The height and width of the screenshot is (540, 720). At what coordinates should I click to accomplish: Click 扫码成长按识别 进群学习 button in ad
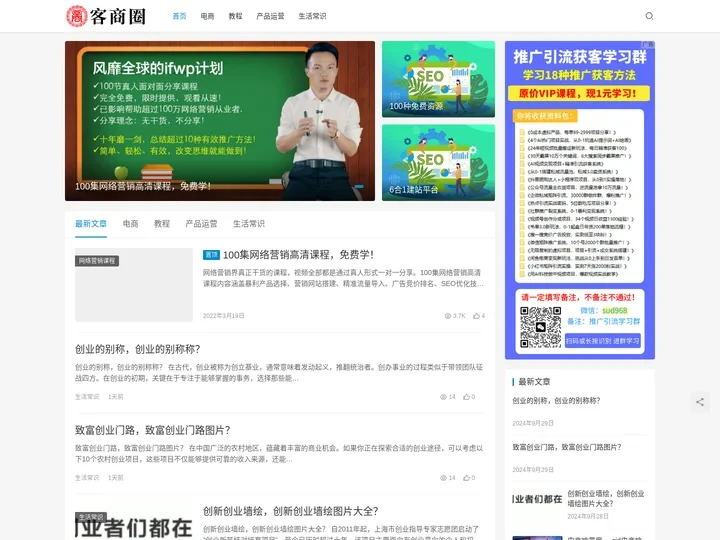pos(602,341)
